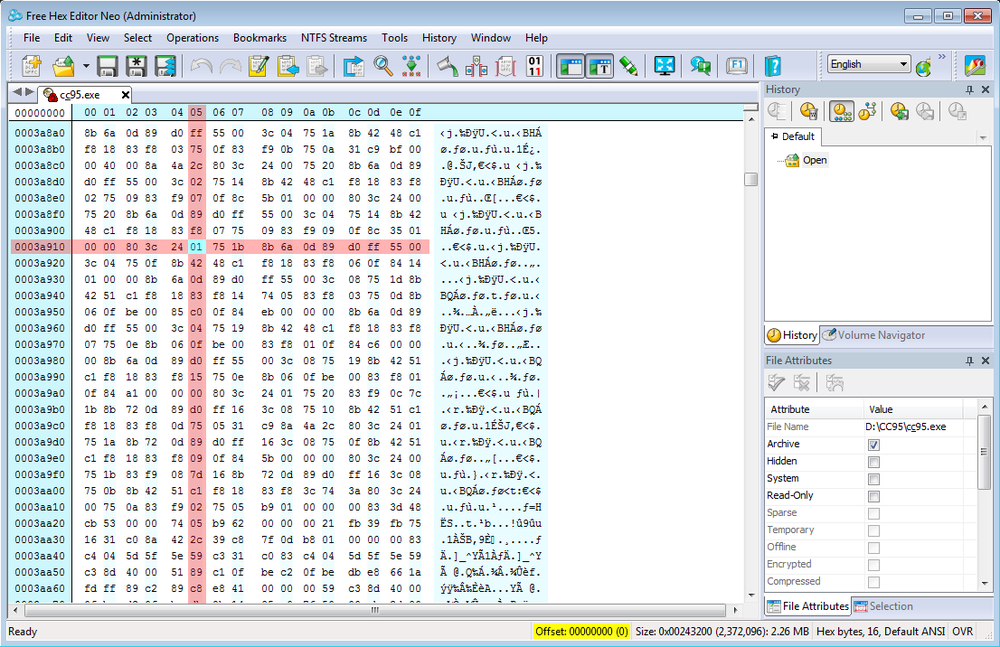Select the cc95.exe document tab
1000x647 pixels.
(80, 94)
